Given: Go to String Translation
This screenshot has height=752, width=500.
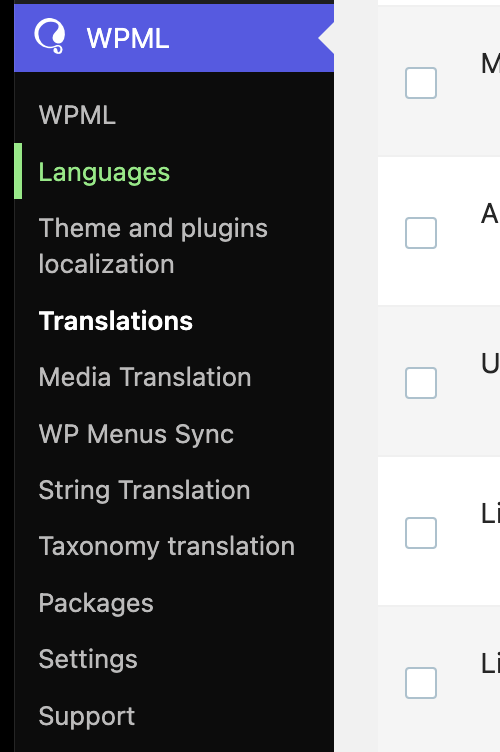Looking at the screenshot, I should point(144,490).
